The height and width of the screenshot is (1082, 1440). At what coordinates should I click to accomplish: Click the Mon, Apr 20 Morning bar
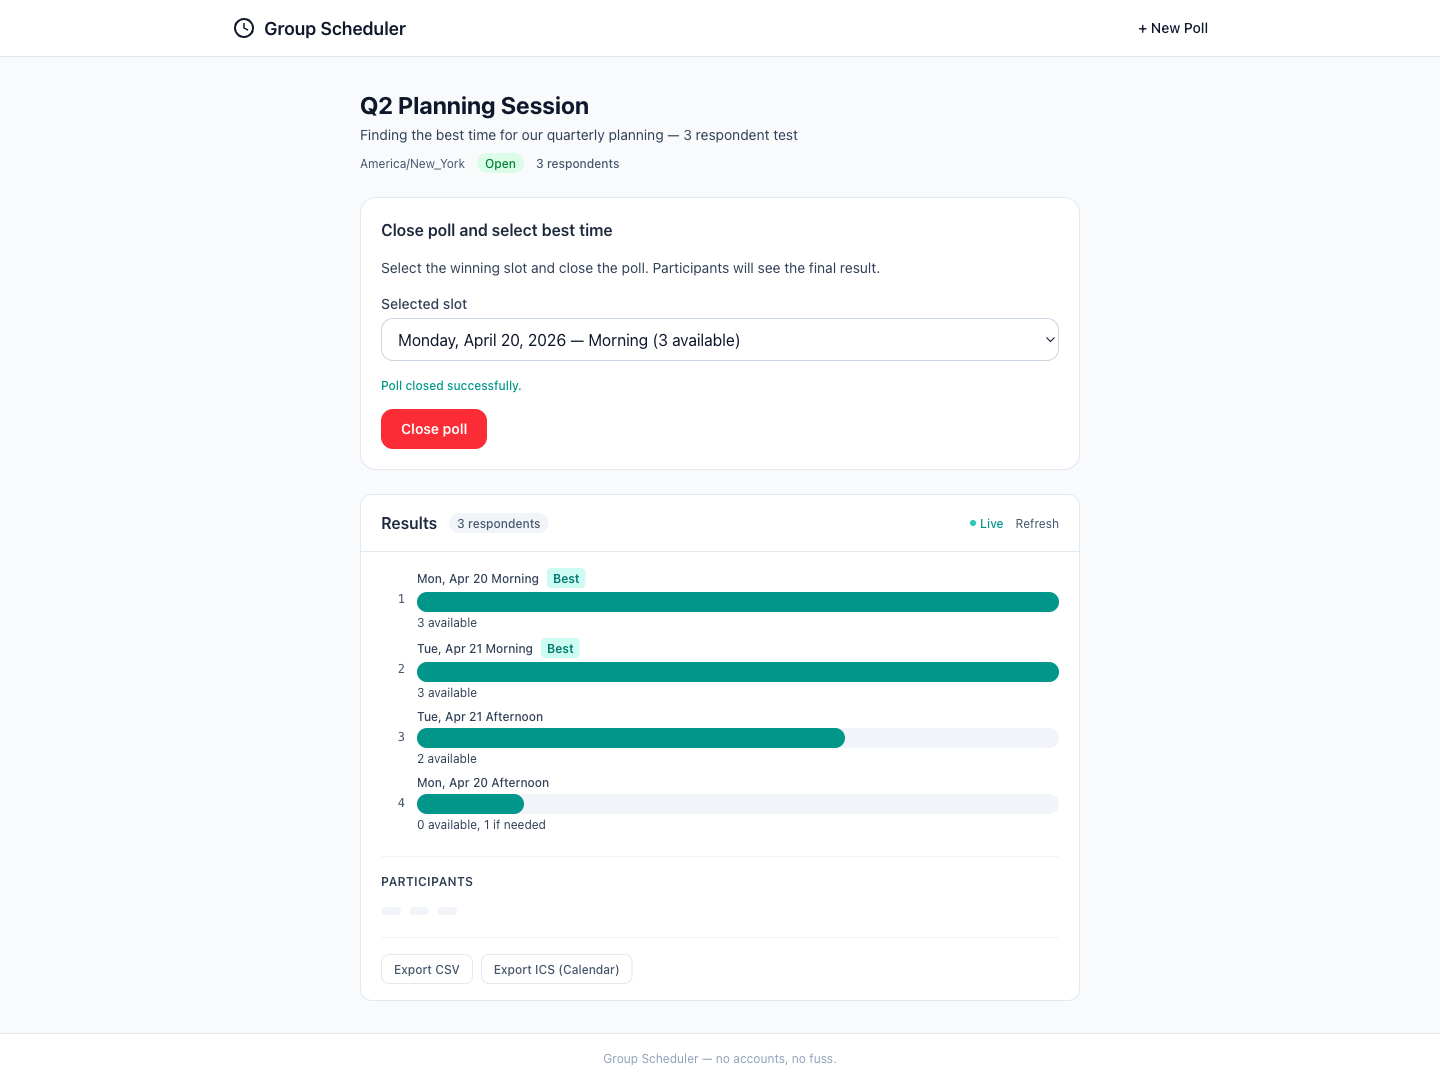click(737, 602)
